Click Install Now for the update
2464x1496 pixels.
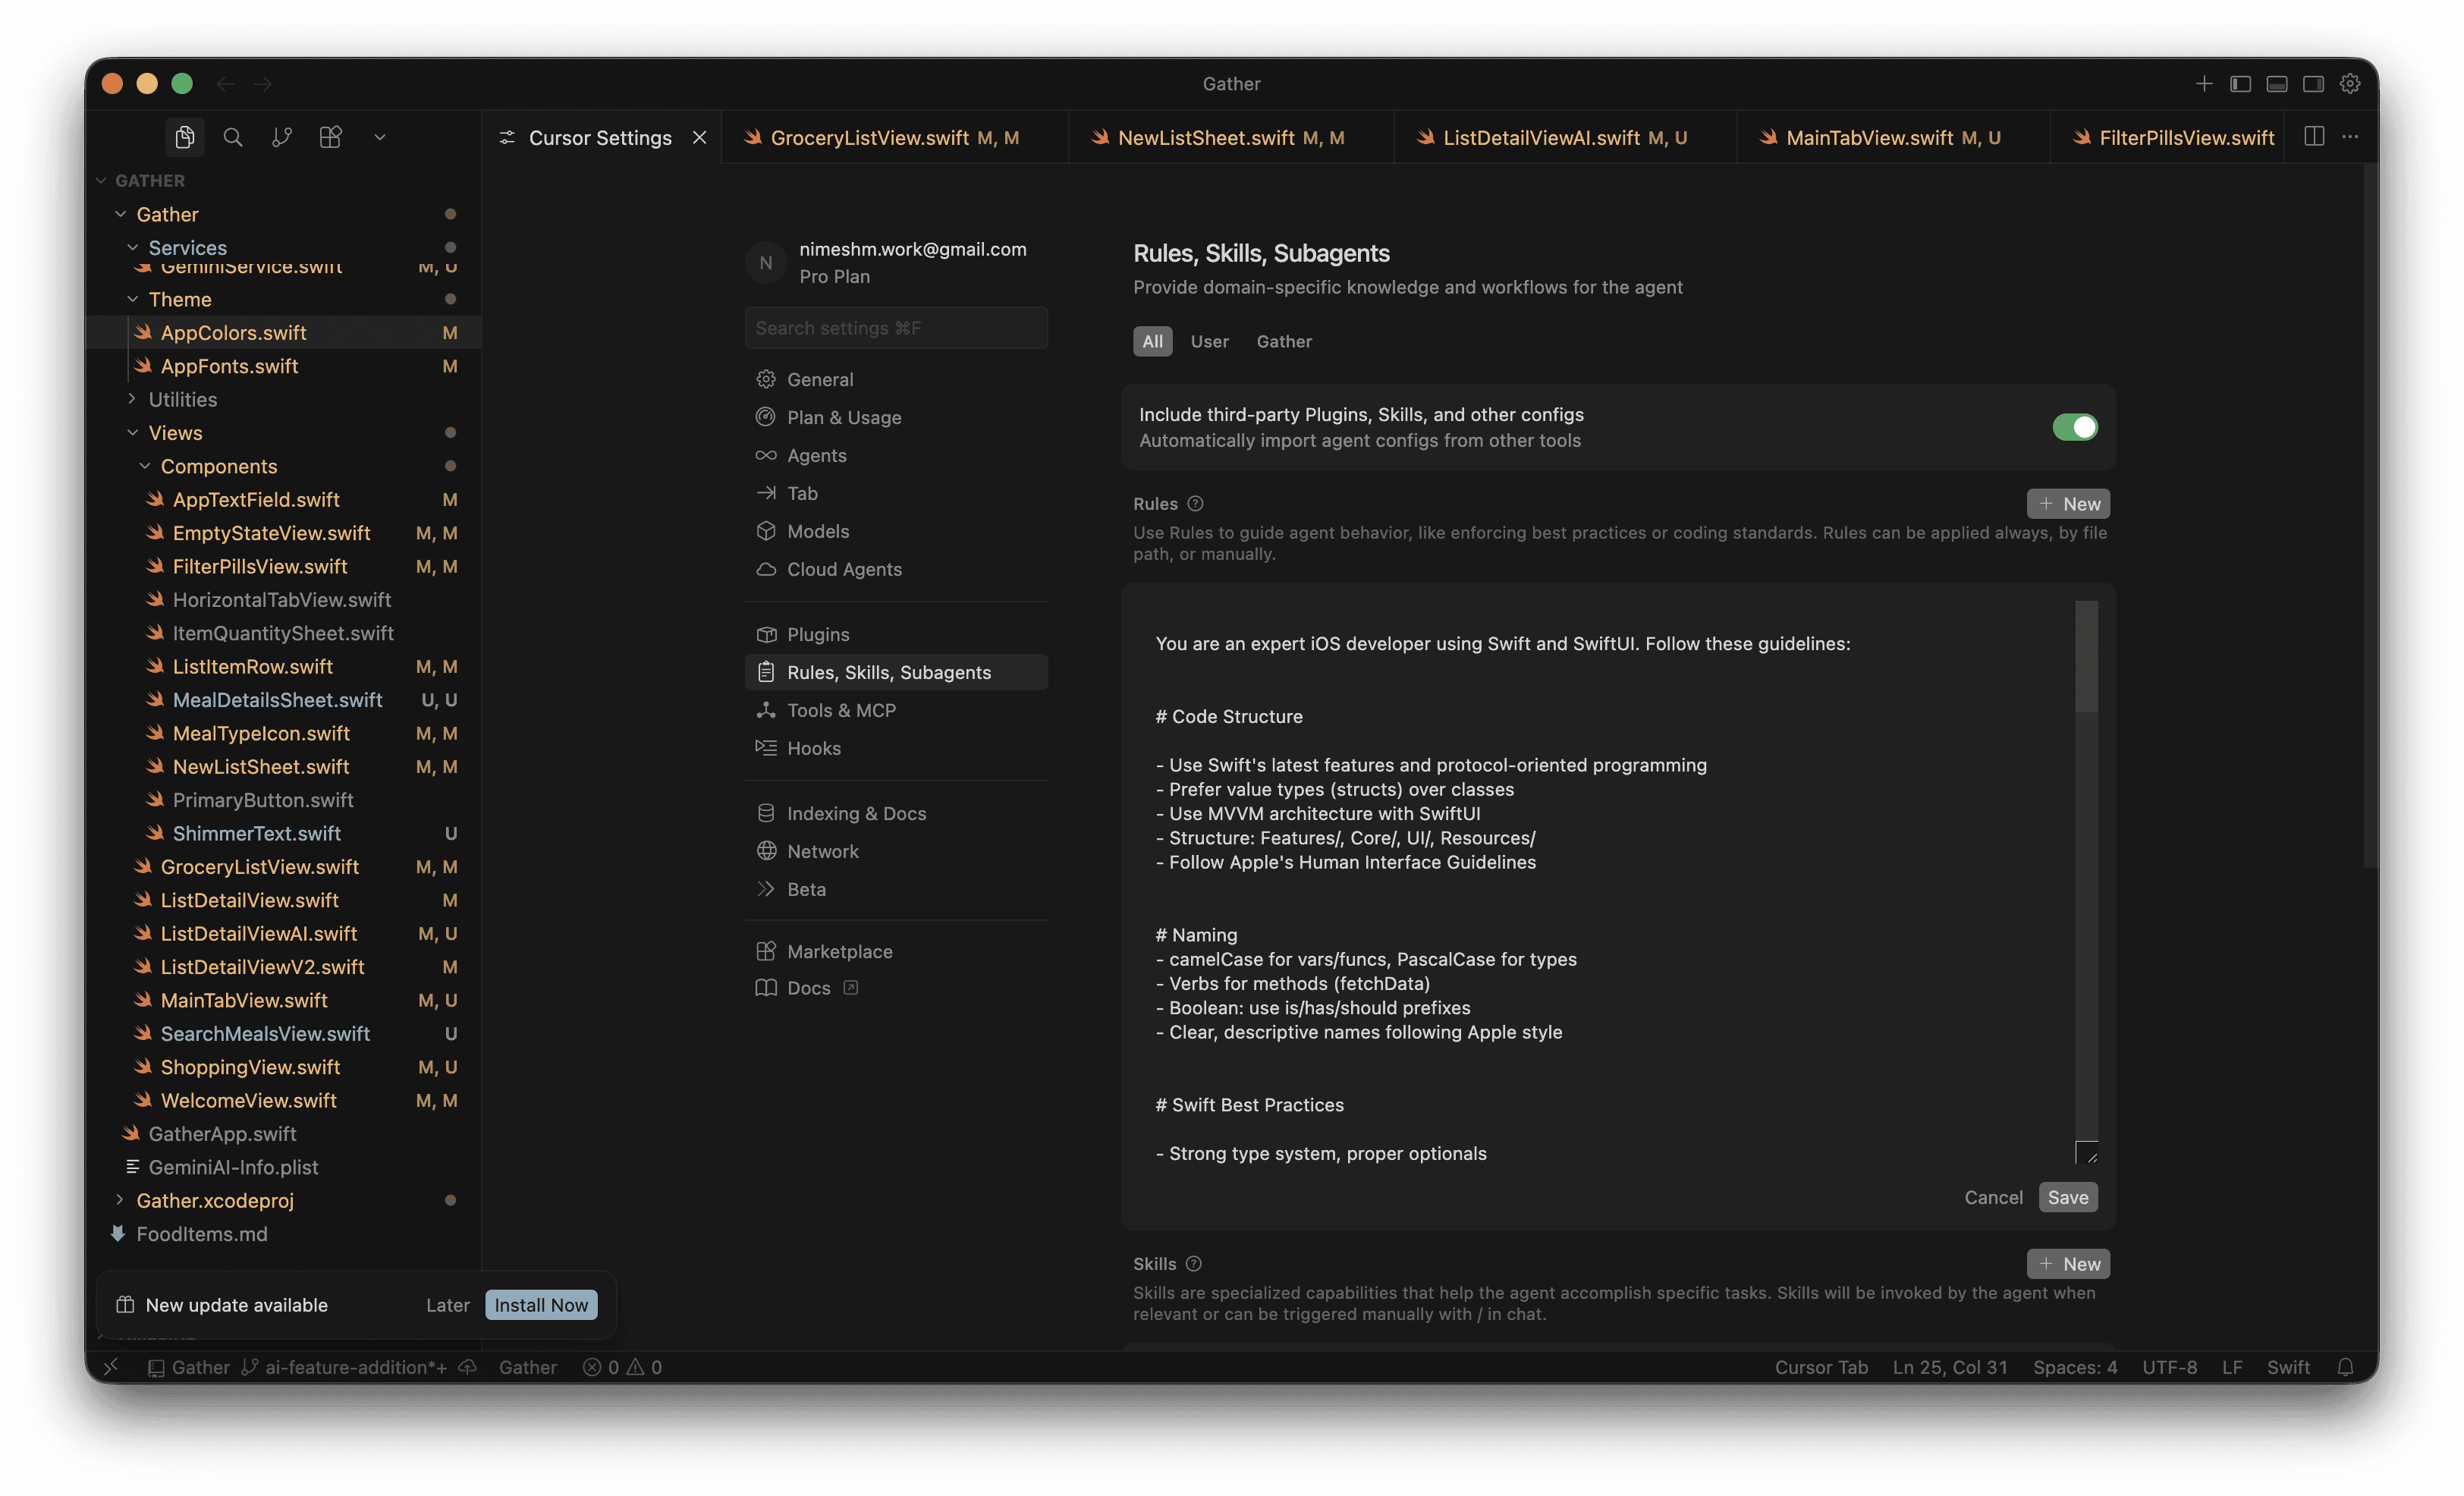(541, 1305)
